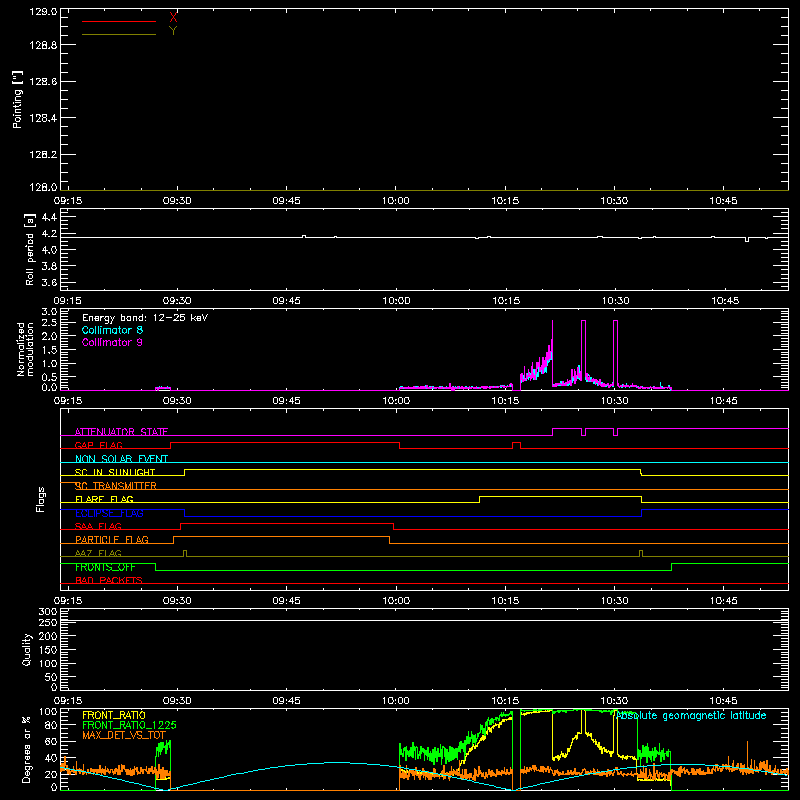Click the 80 tick on Degrees axis

coord(51,725)
